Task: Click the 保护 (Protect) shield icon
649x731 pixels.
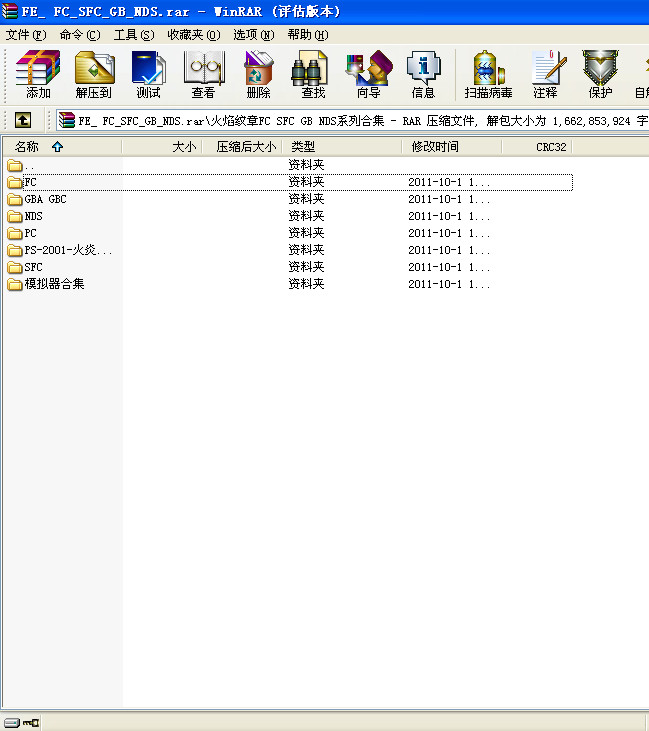Action: point(600,75)
